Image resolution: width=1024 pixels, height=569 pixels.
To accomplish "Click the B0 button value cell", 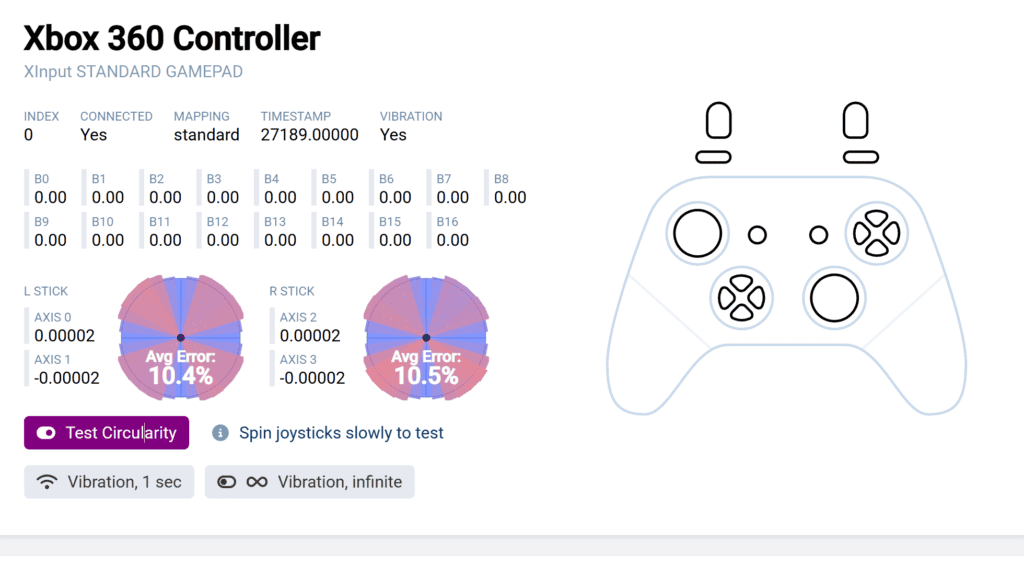I will pyautogui.click(x=50, y=188).
